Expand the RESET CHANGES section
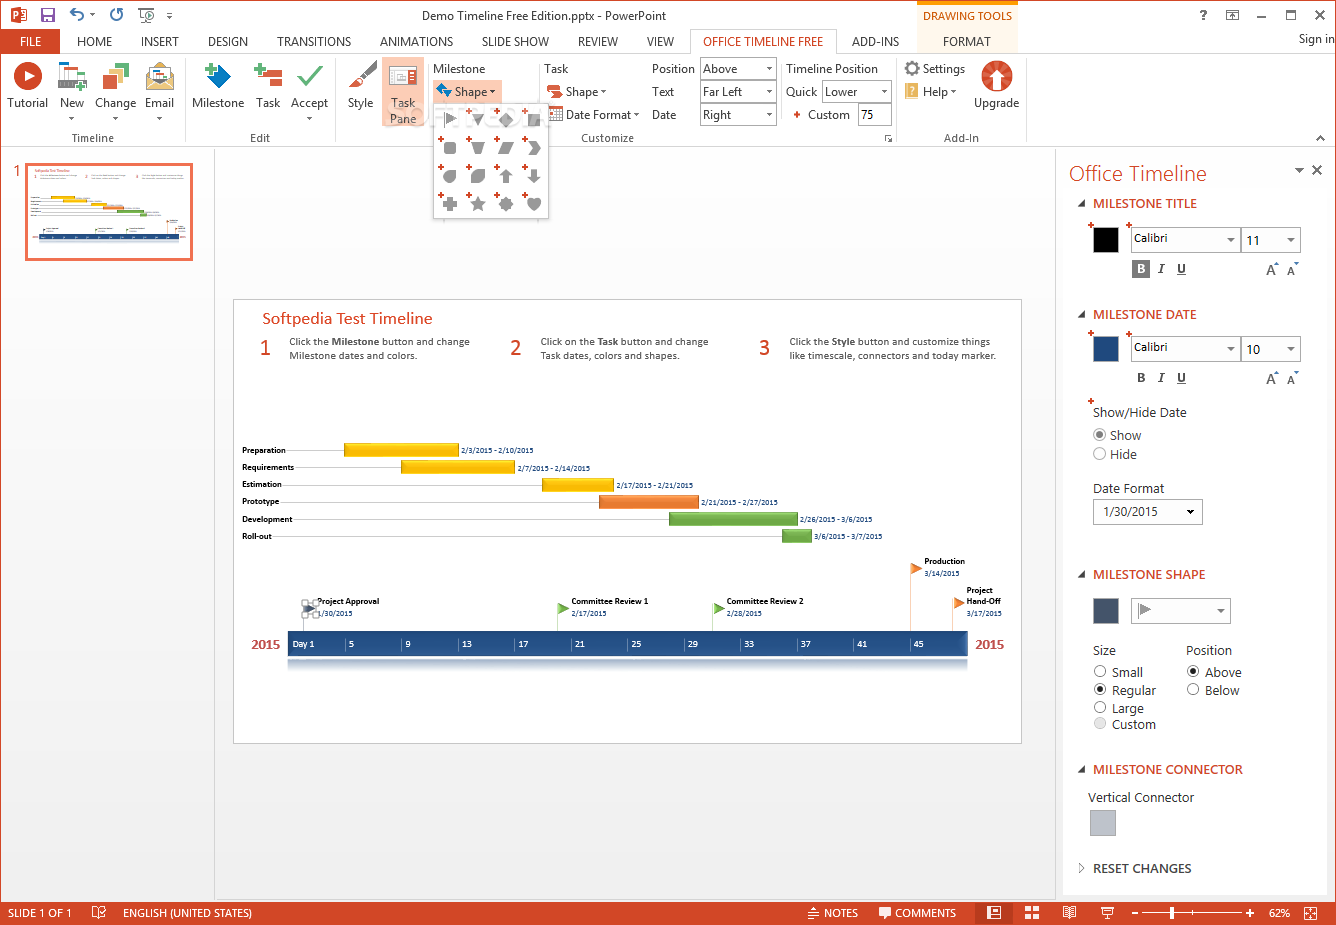Screen dimensions: 1336x925 [x=1081, y=868]
